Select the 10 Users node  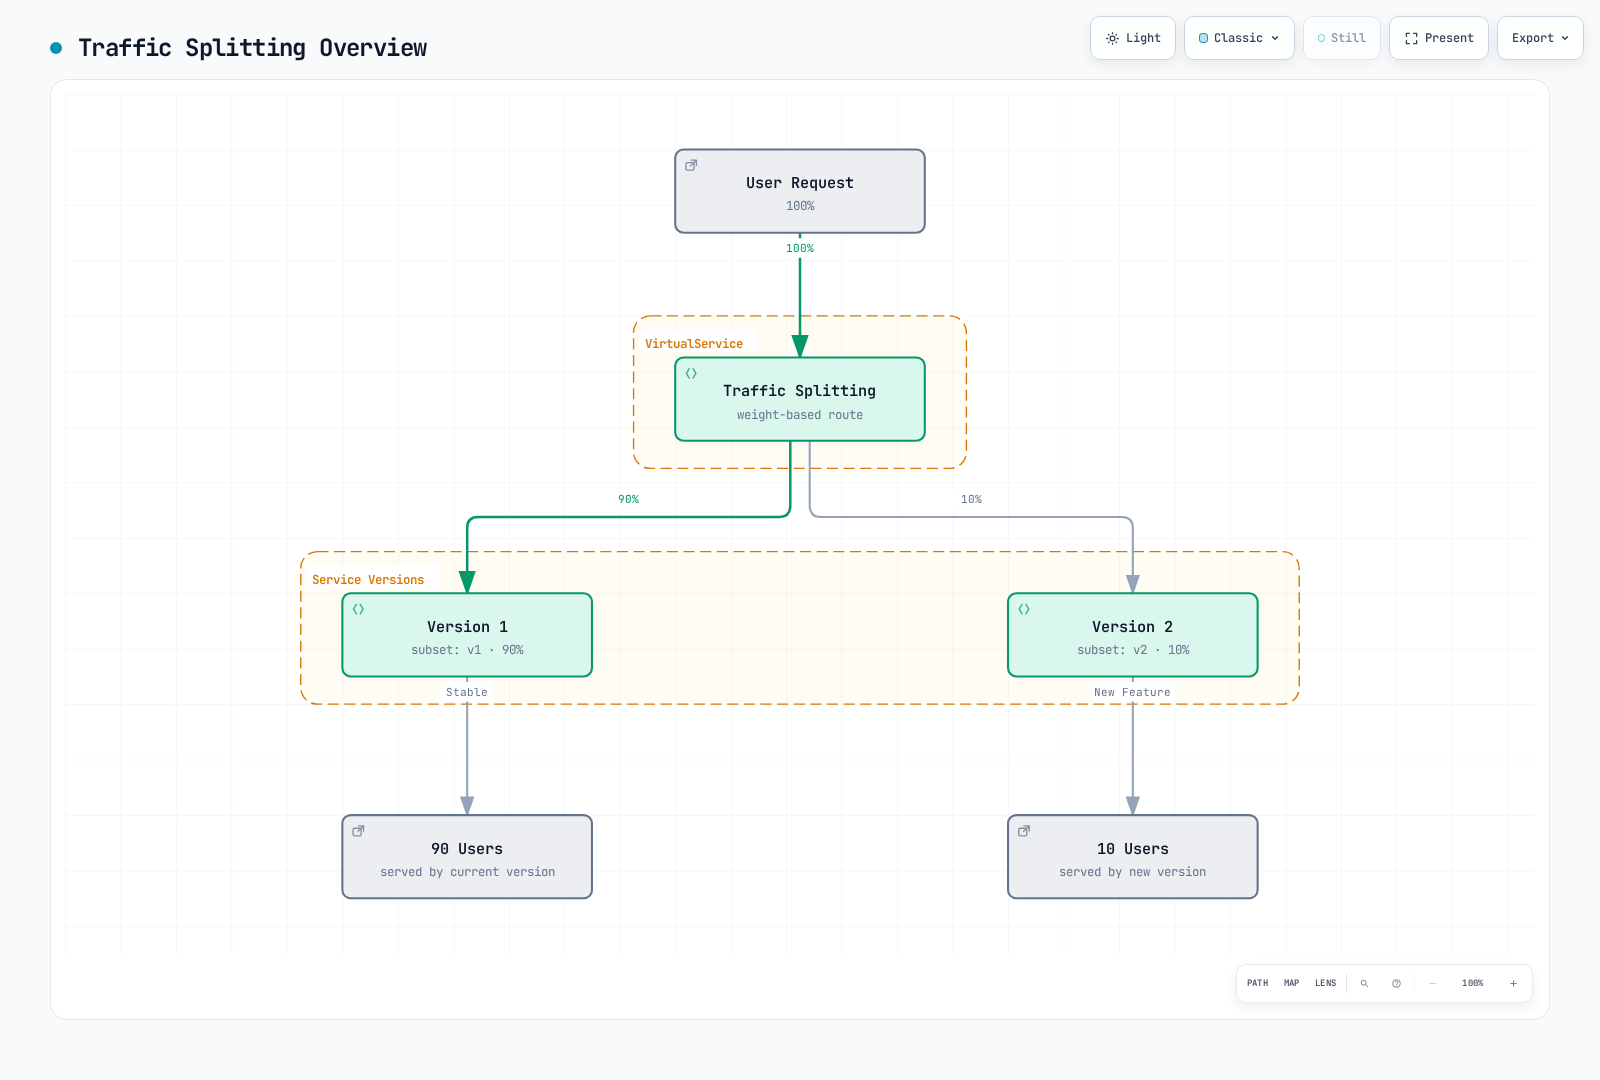1133,857
